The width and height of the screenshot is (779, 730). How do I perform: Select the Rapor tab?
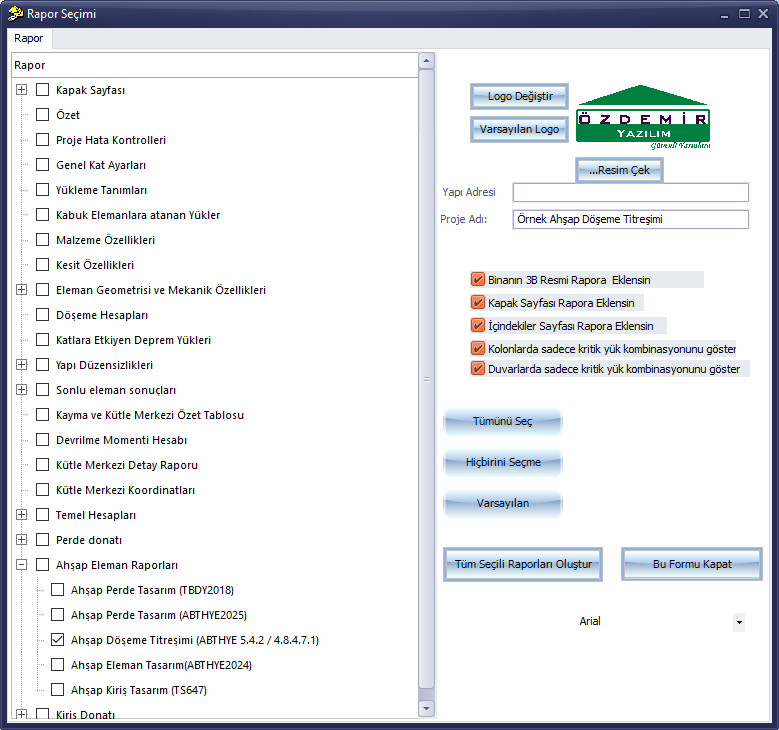point(29,38)
